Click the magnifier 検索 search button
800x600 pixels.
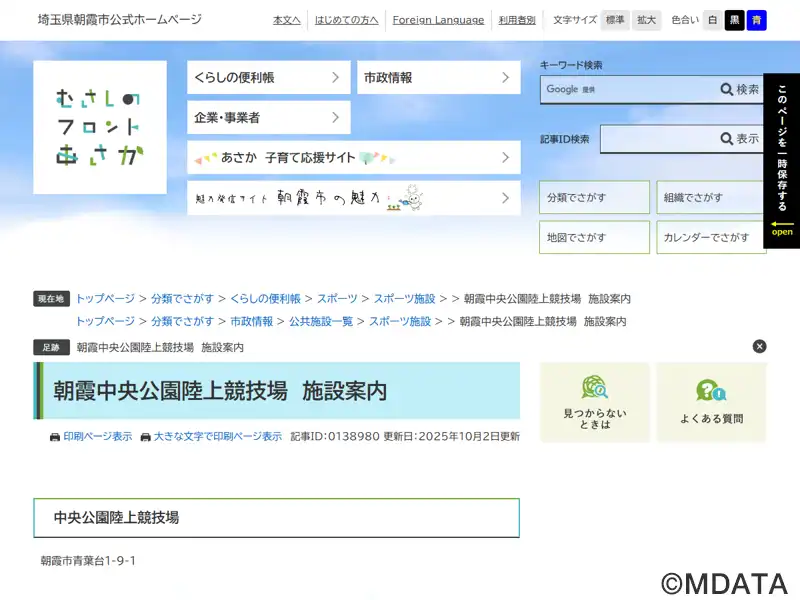(740, 89)
